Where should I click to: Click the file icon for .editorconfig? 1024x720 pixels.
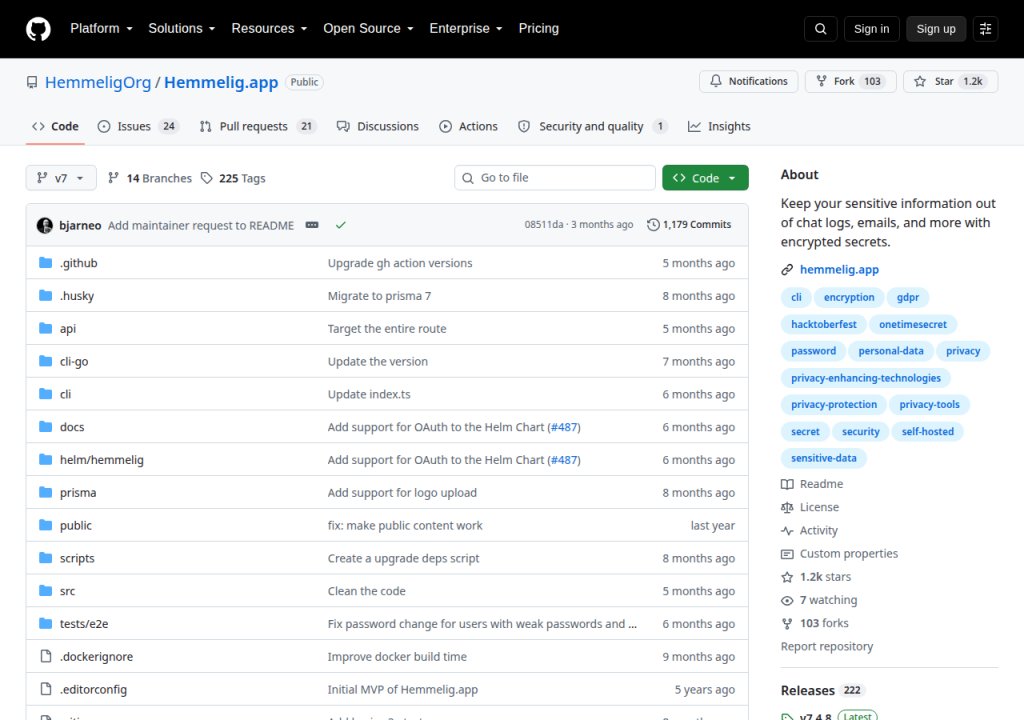tap(45, 689)
